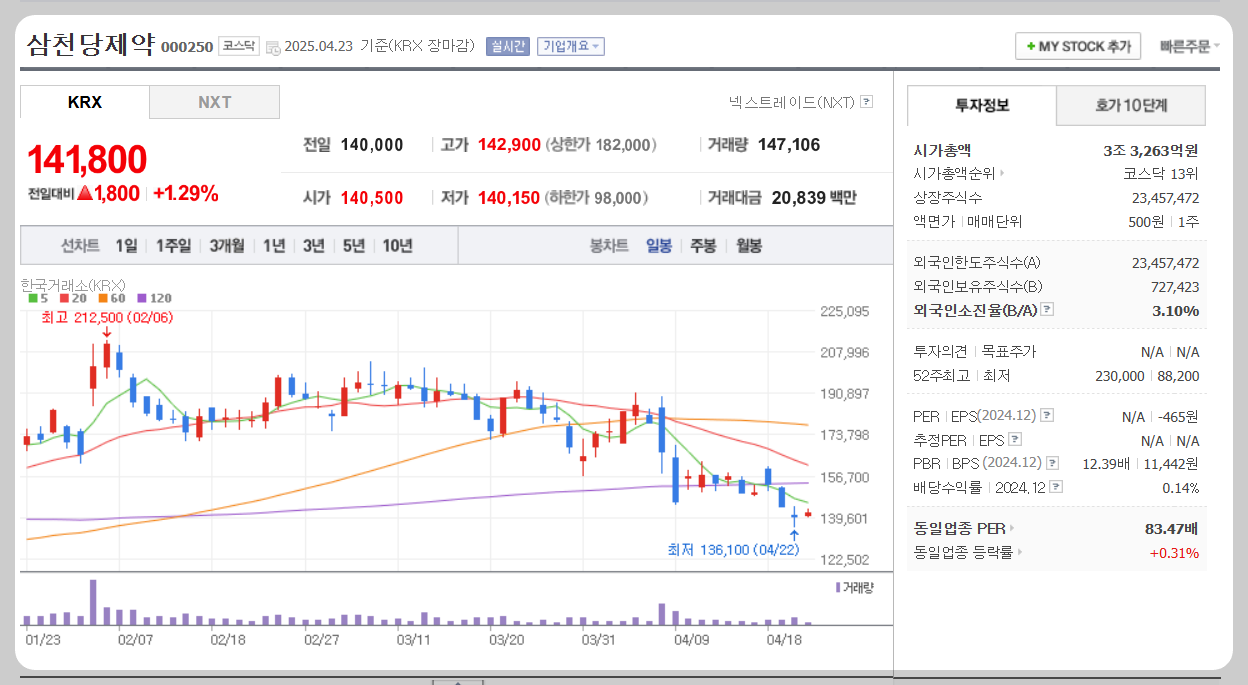1248x685 pixels.
Task: Switch to the NXT exchange tab
Action: (x=214, y=102)
